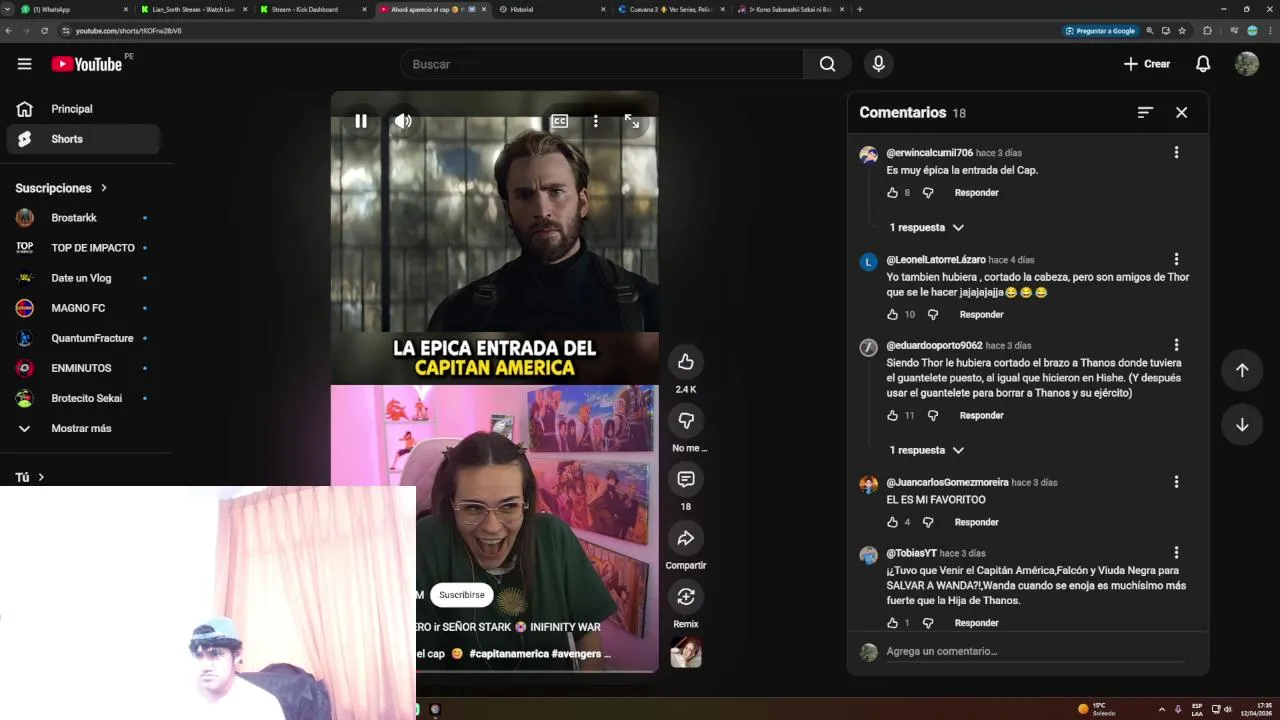Open Principal in the sidebar
Image resolution: width=1280 pixels, height=720 pixels.
point(84,109)
